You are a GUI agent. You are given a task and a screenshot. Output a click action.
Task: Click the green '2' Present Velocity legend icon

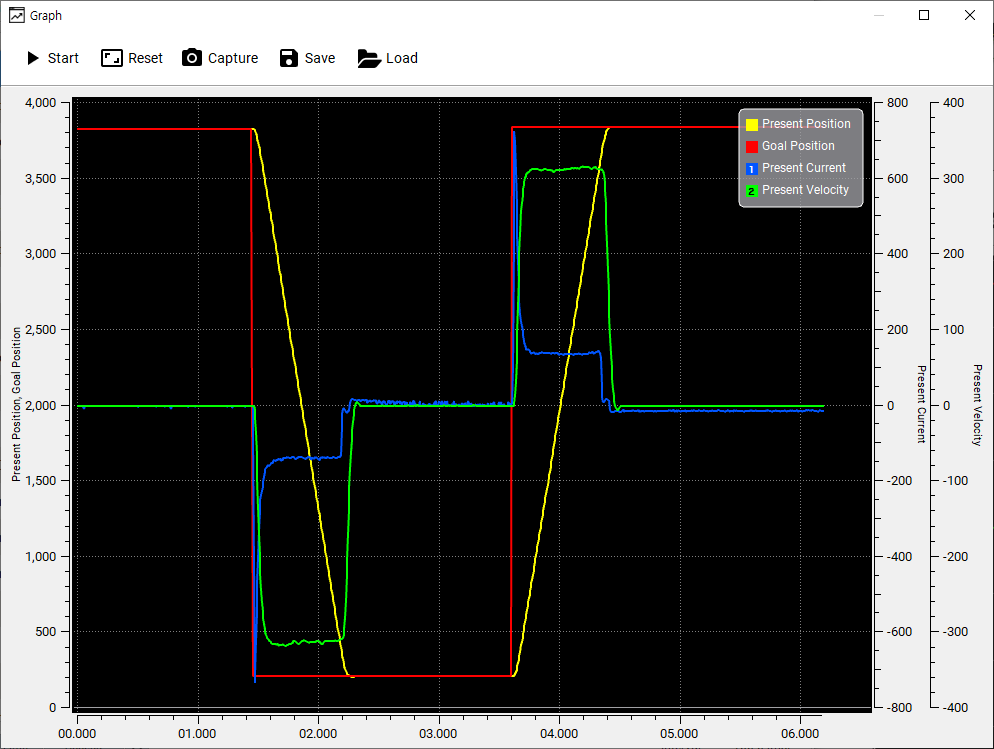click(751, 190)
